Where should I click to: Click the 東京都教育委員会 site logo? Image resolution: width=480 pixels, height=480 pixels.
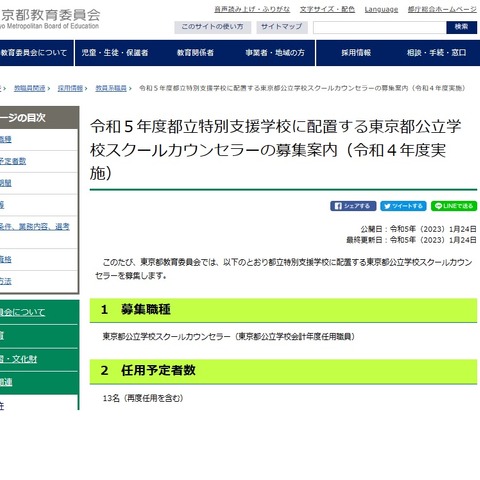click(50, 19)
